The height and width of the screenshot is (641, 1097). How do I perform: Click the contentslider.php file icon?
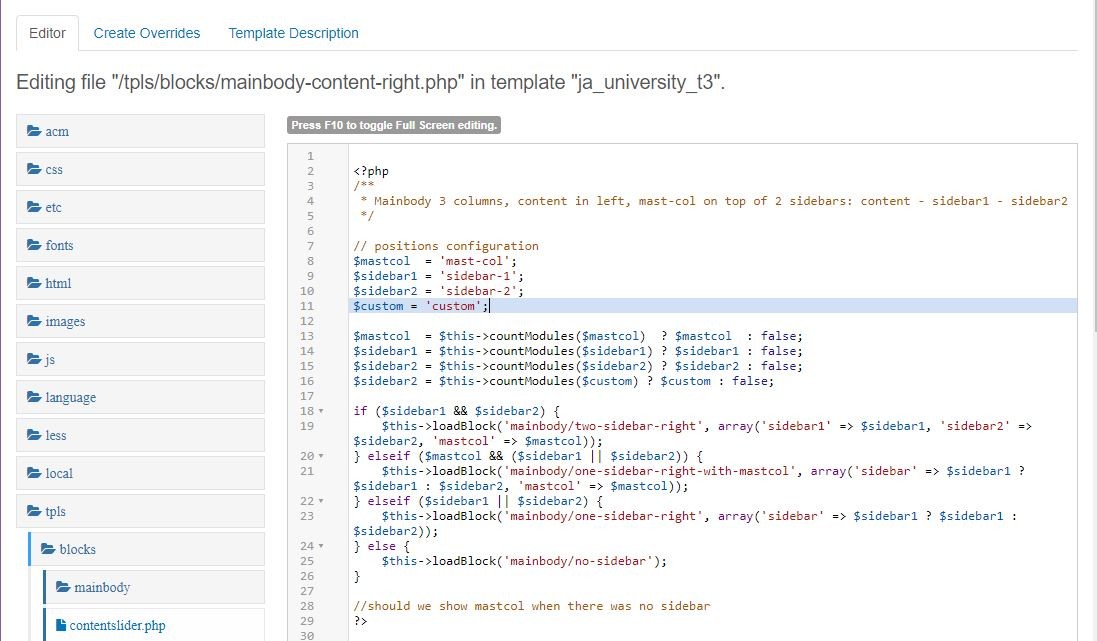tap(61, 625)
